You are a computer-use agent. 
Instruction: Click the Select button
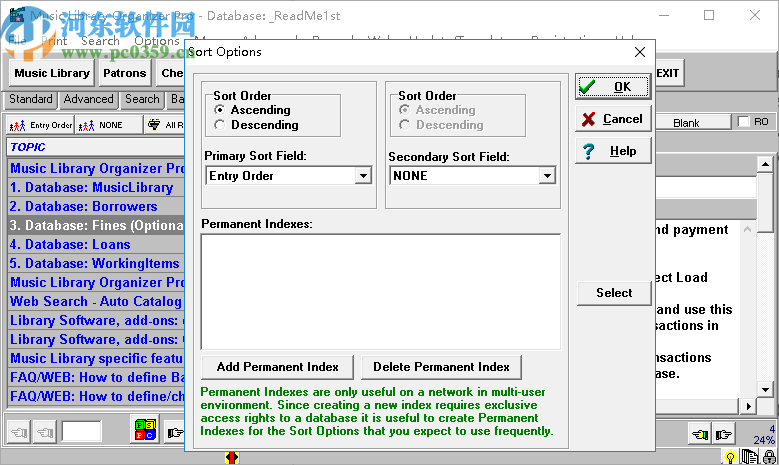(x=614, y=293)
